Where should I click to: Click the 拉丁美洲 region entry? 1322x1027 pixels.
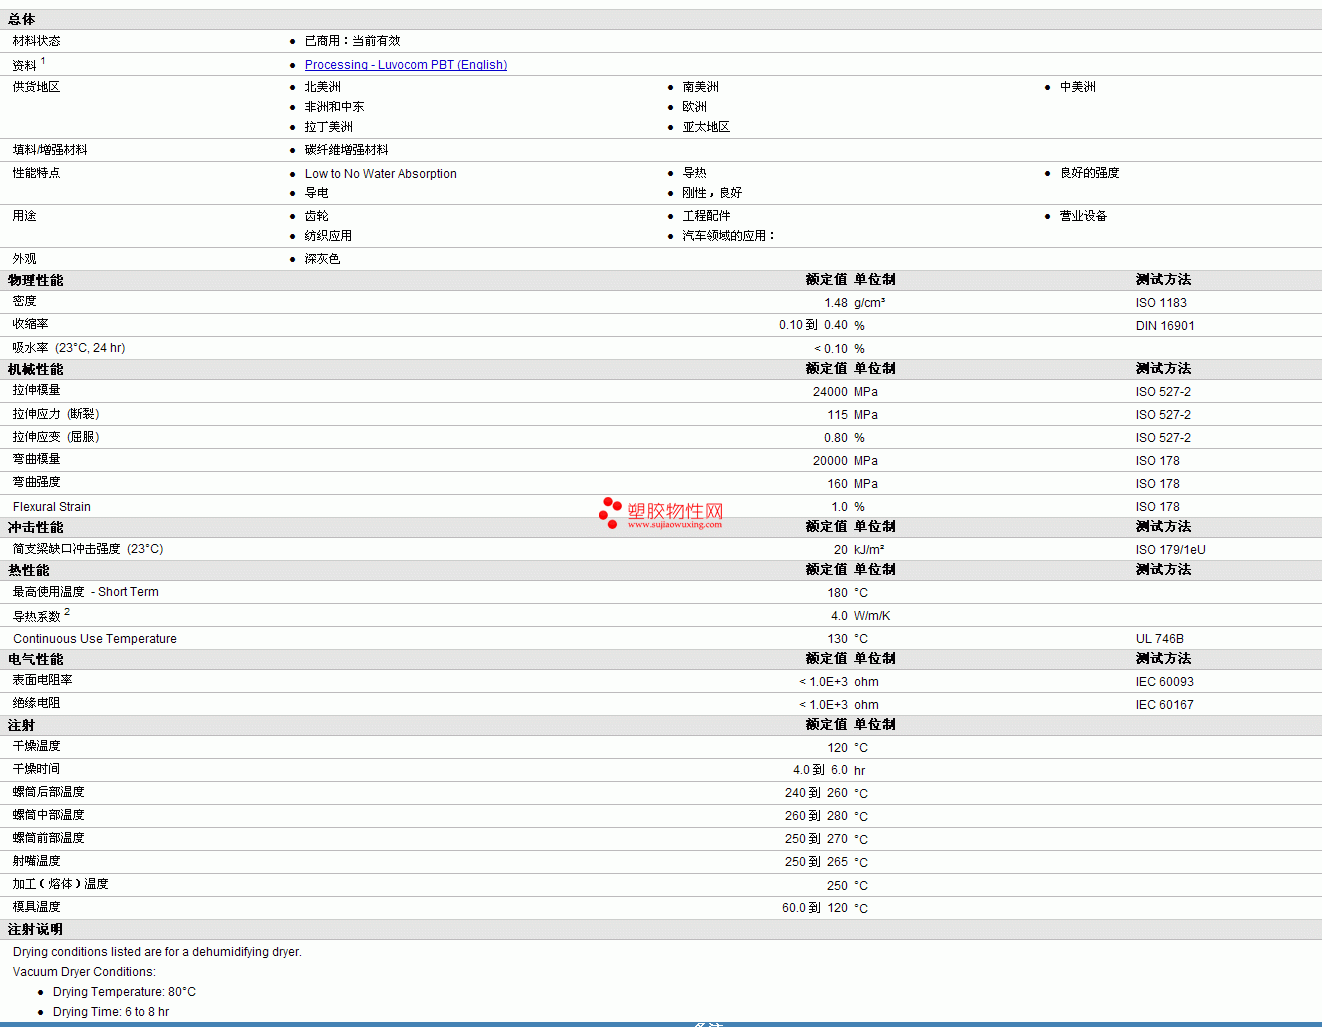328,127
